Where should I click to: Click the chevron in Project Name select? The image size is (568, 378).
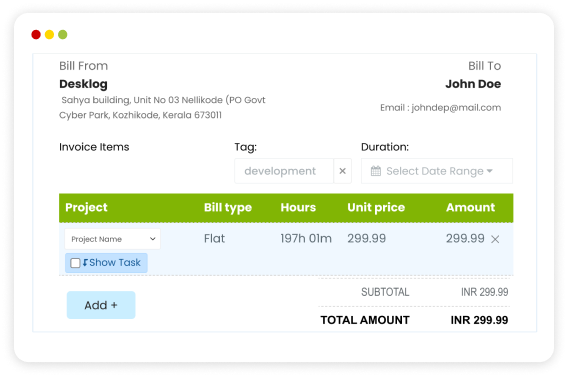point(153,239)
